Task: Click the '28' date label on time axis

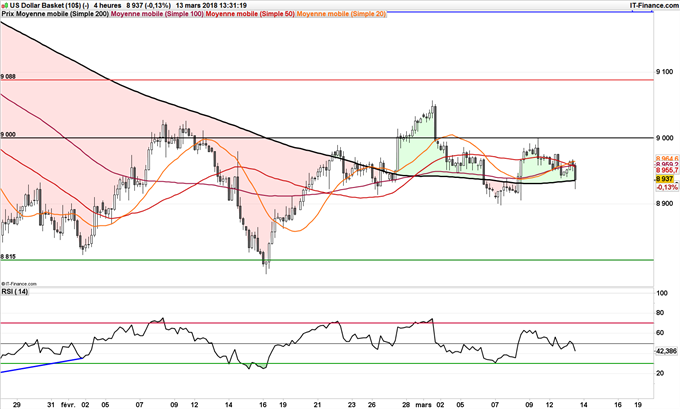Action: coord(406,405)
